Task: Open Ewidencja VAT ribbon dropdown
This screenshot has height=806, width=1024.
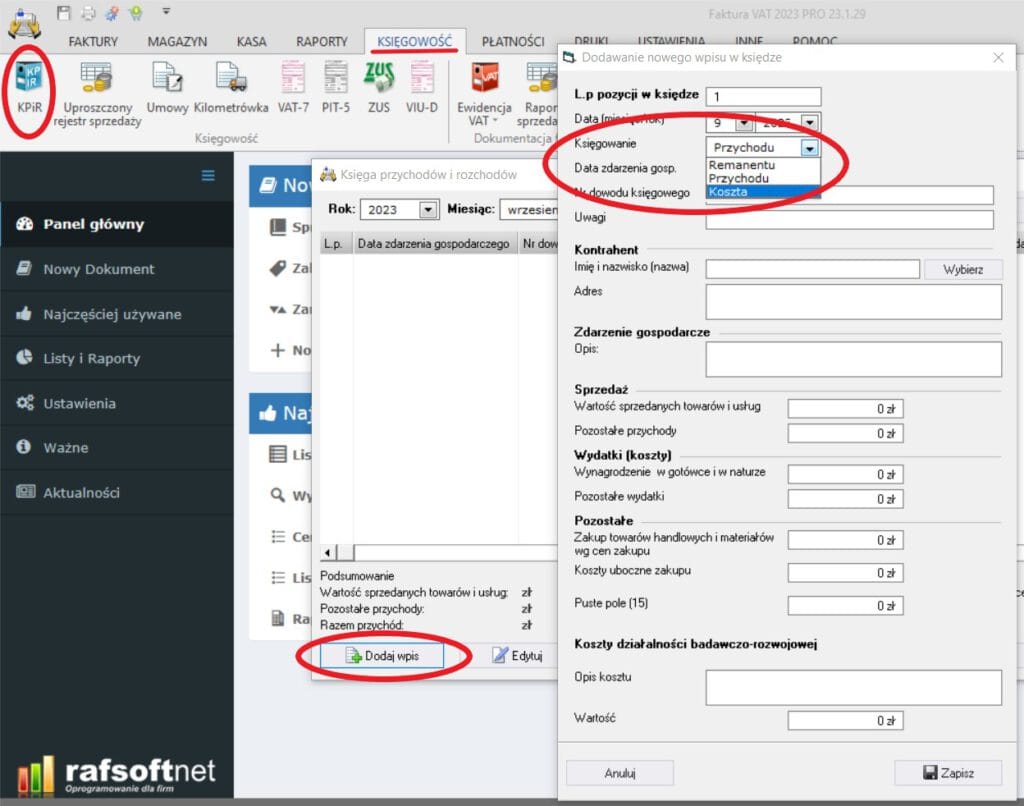Action: click(485, 90)
